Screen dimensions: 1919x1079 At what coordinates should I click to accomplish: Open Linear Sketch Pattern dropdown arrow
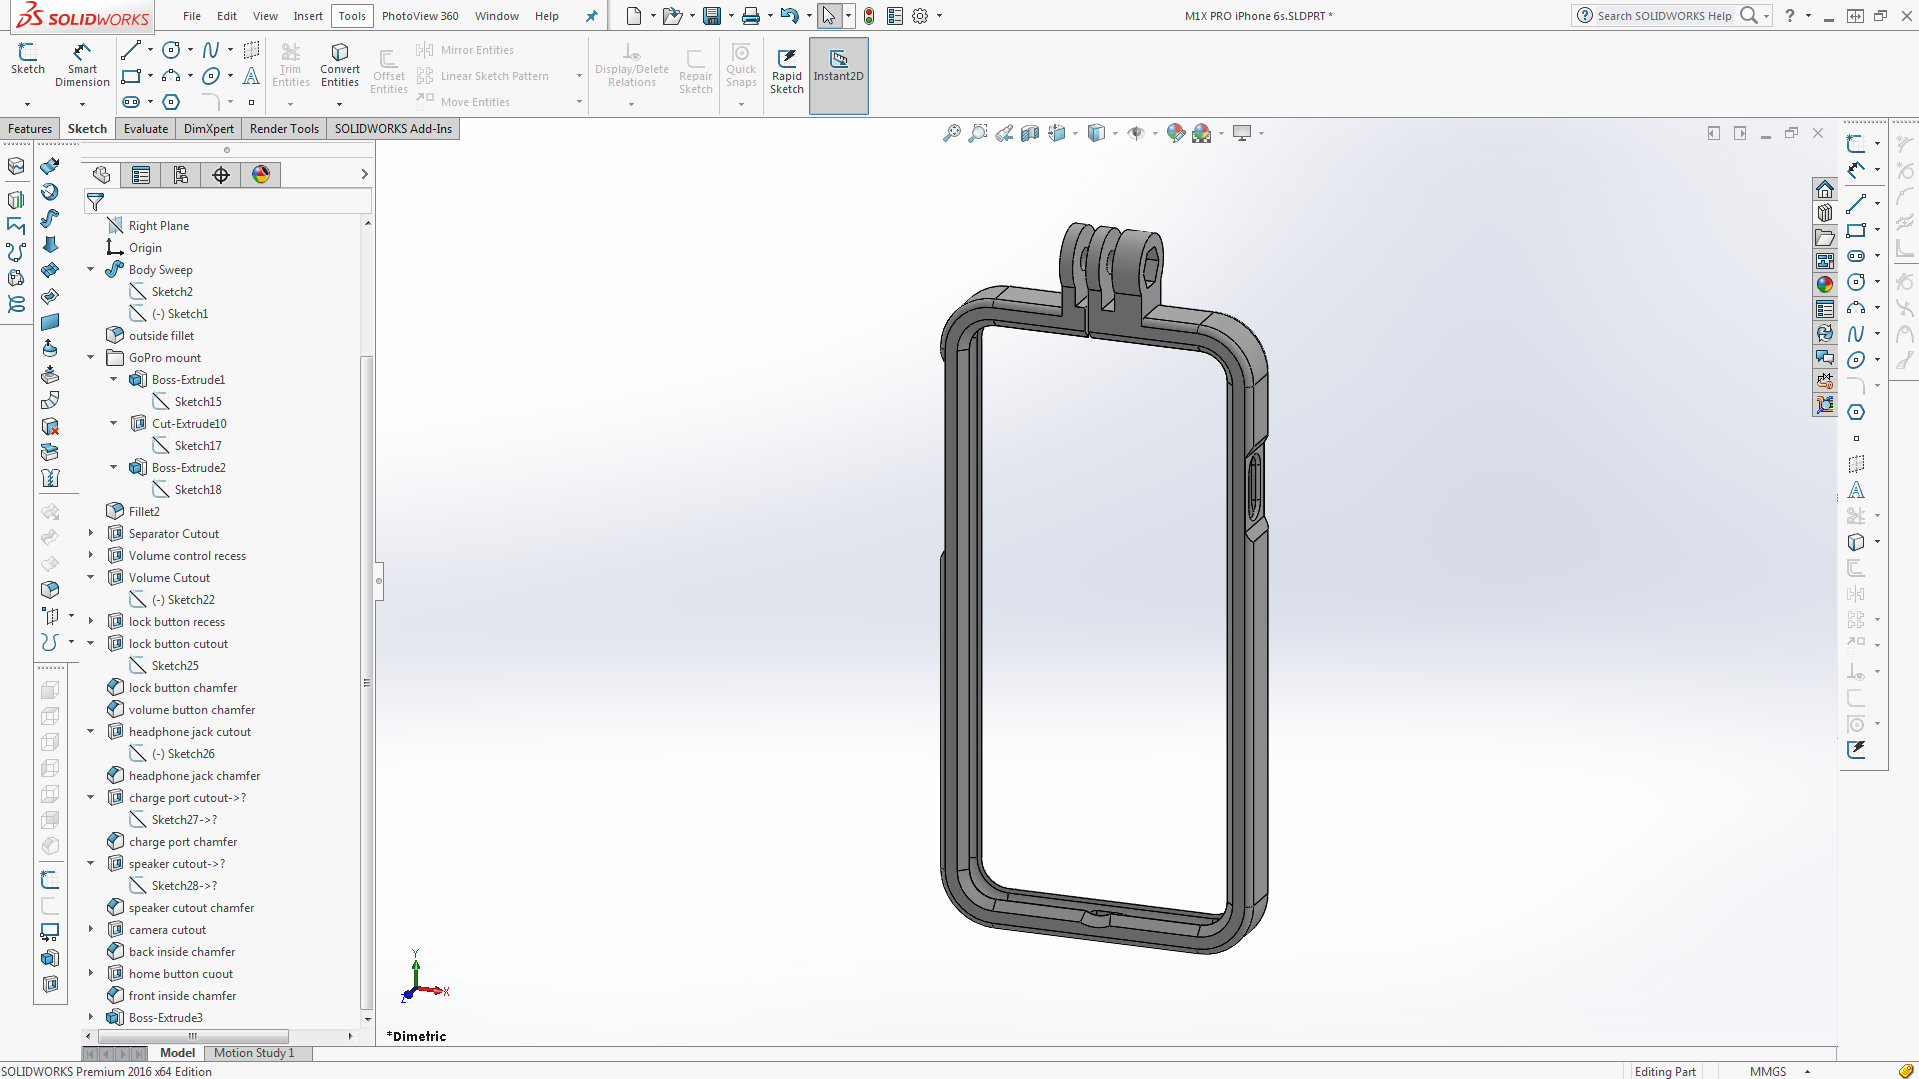pos(579,76)
